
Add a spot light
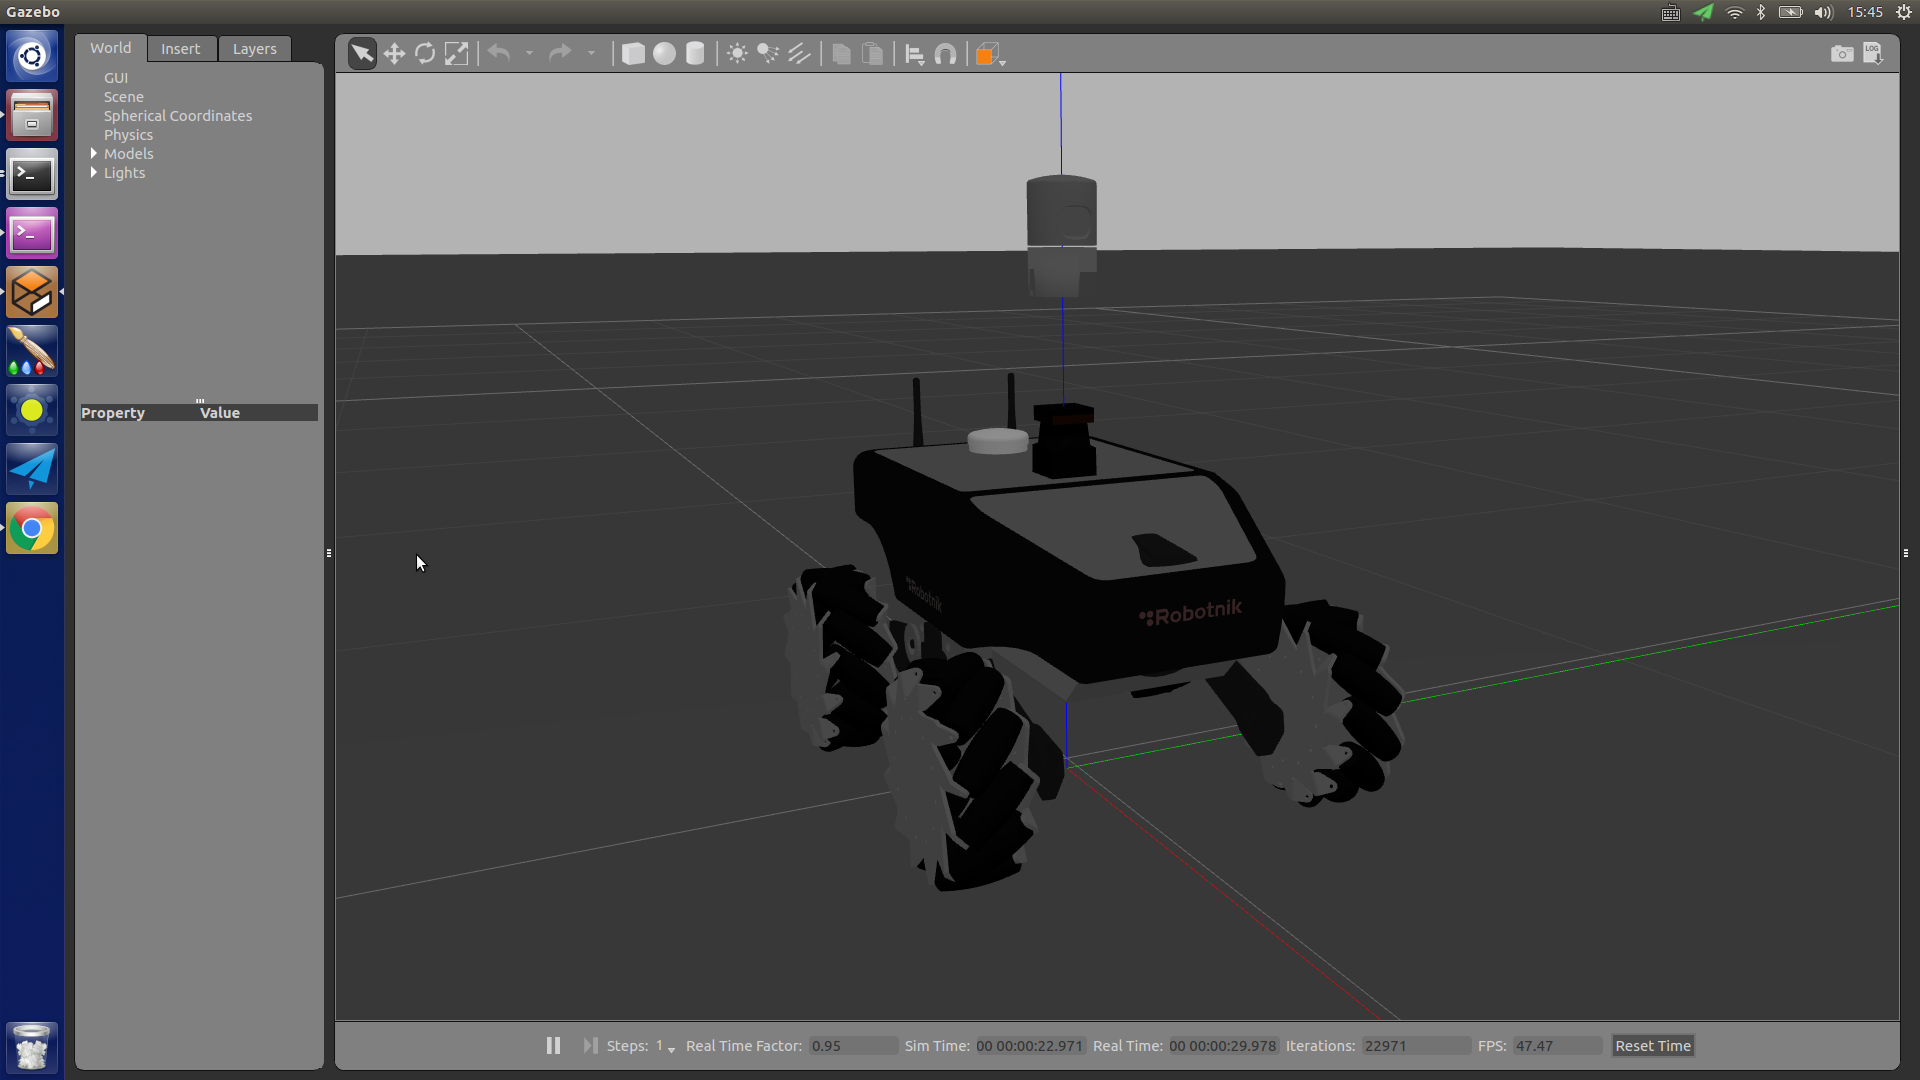click(x=768, y=54)
